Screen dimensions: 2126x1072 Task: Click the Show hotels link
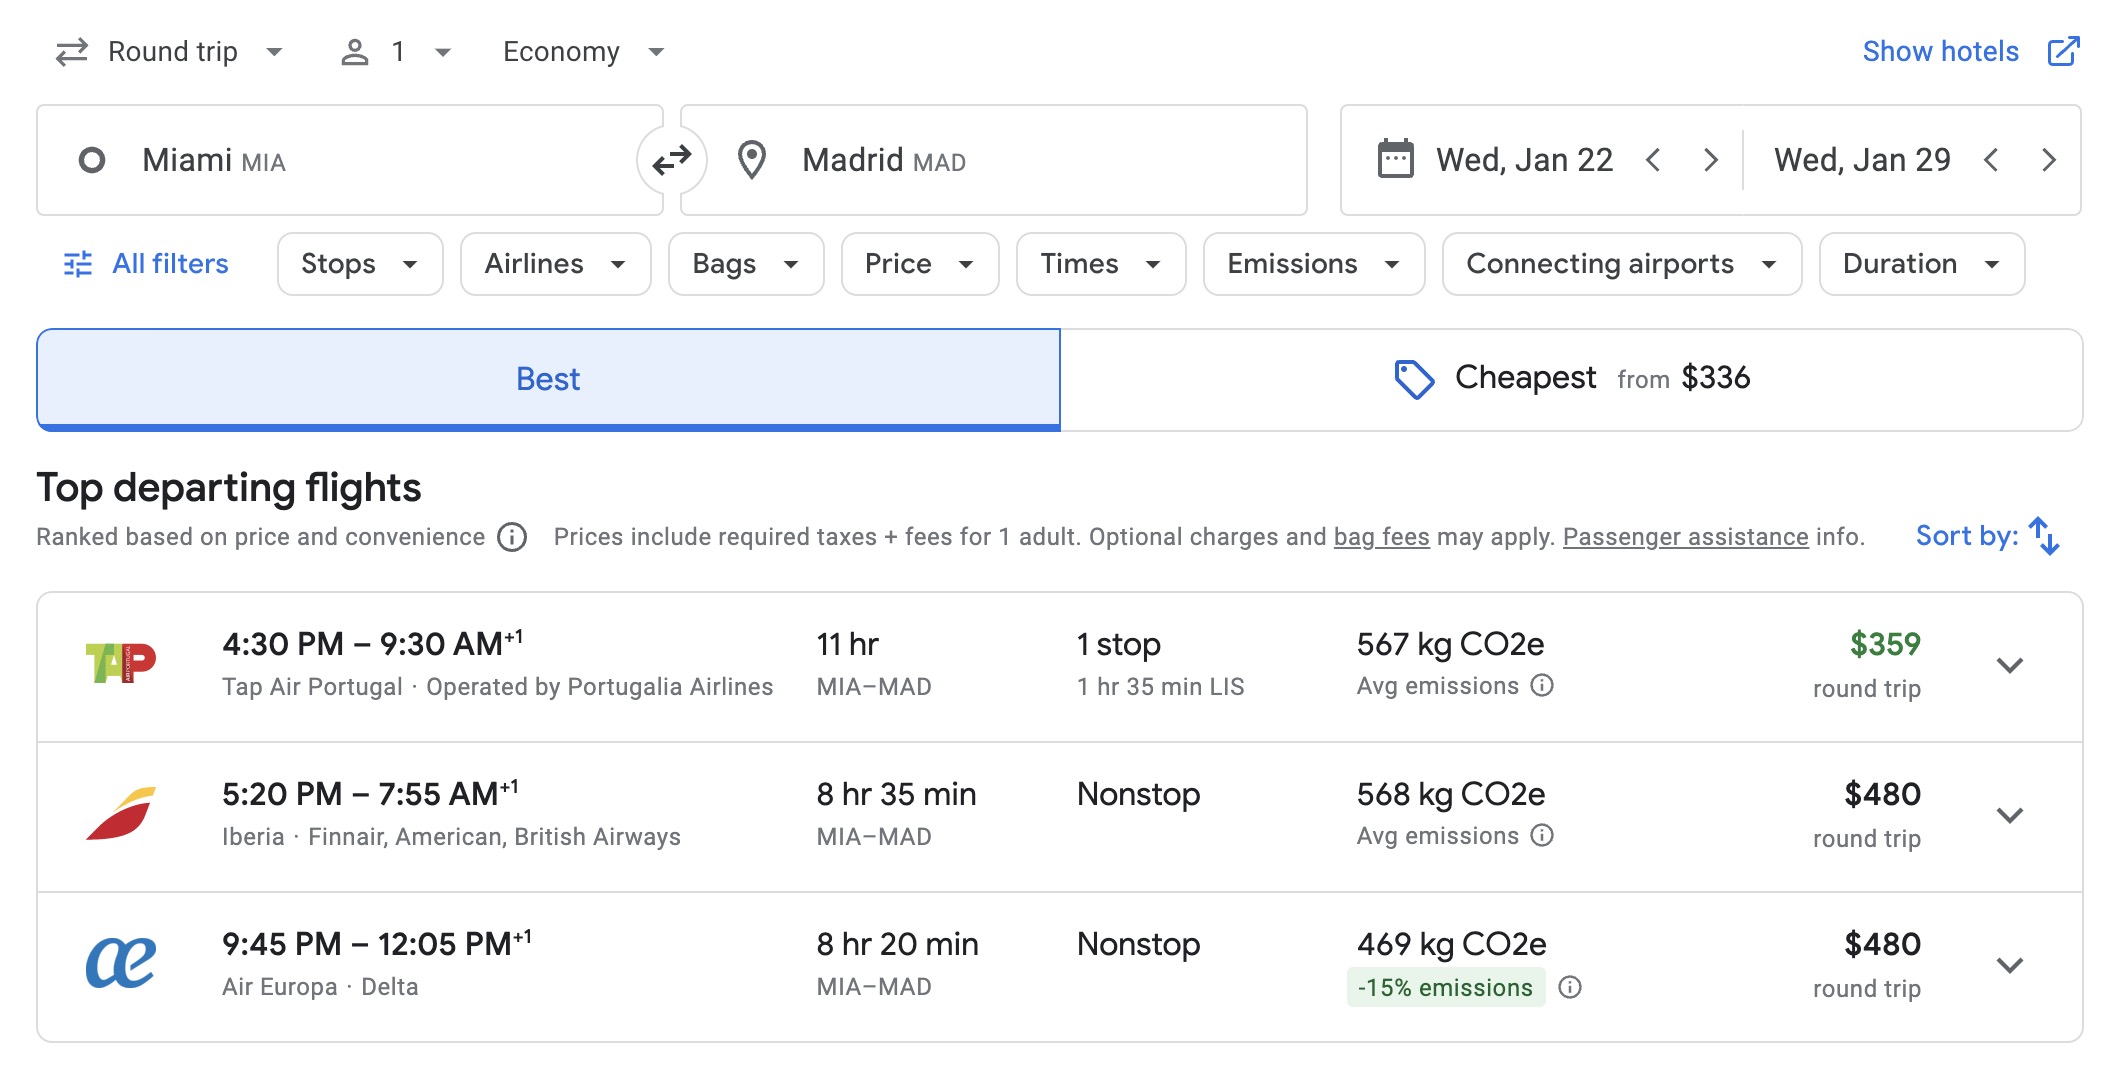tap(1940, 50)
